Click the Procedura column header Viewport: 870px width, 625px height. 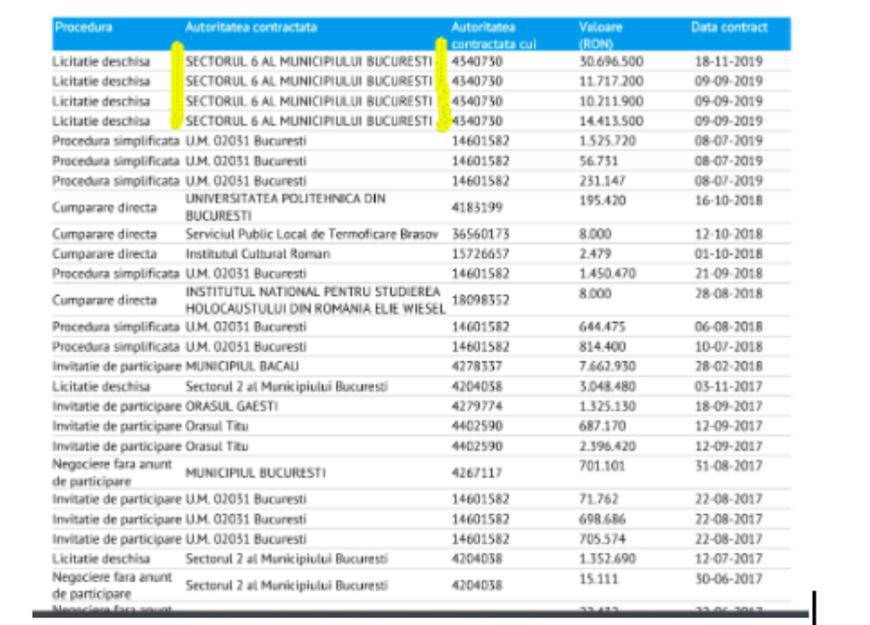[84, 27]
